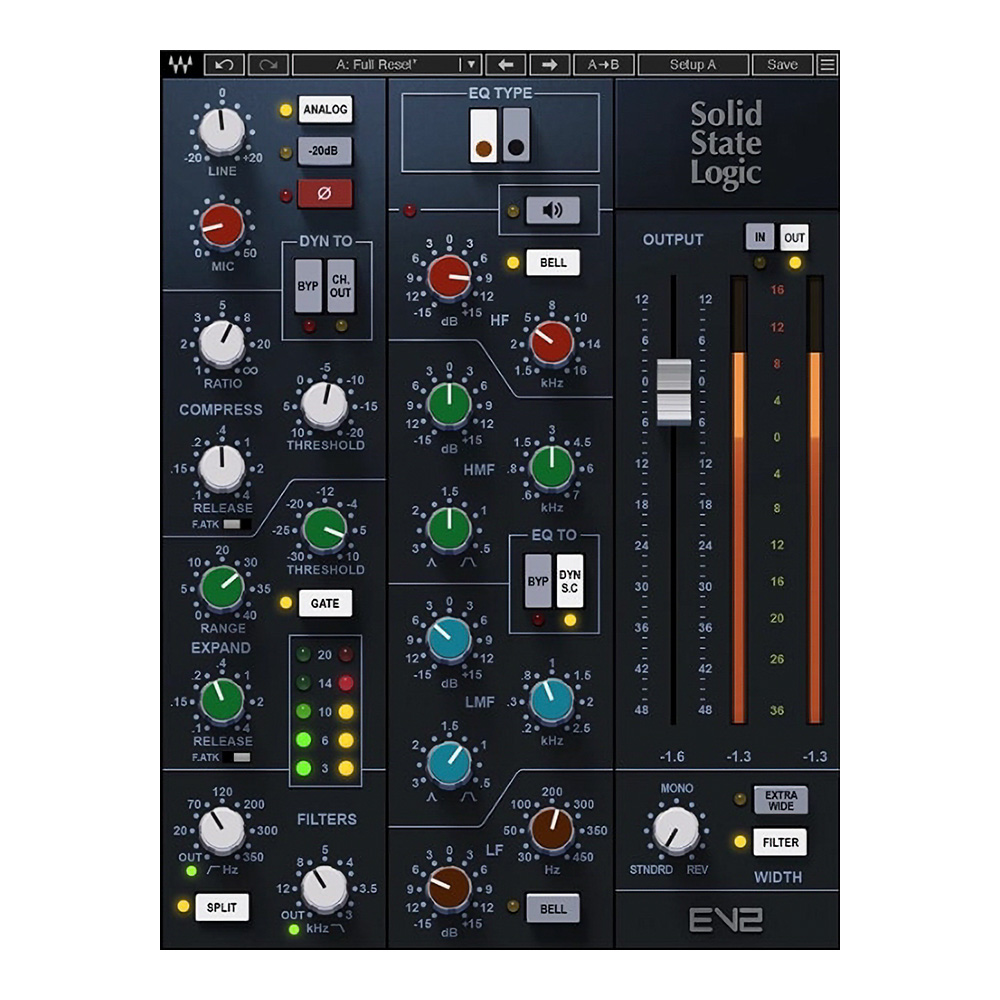1000x1000 pixels.
Task: Click the Waves logo icon
Action: (x=180, y=64)
